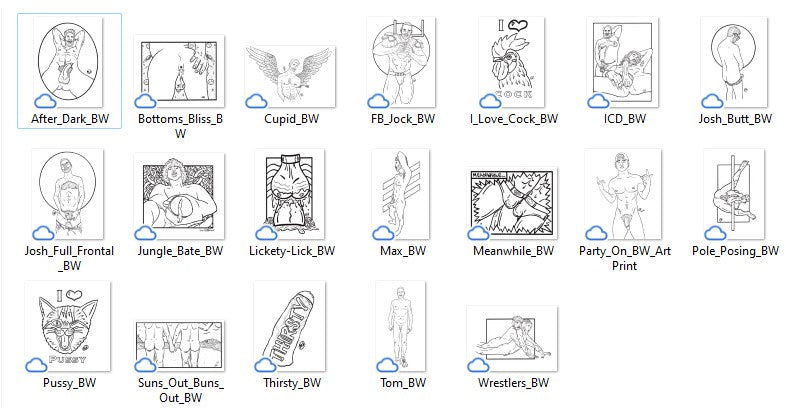Click the Jungle_Bate_BW file name label

180,251
